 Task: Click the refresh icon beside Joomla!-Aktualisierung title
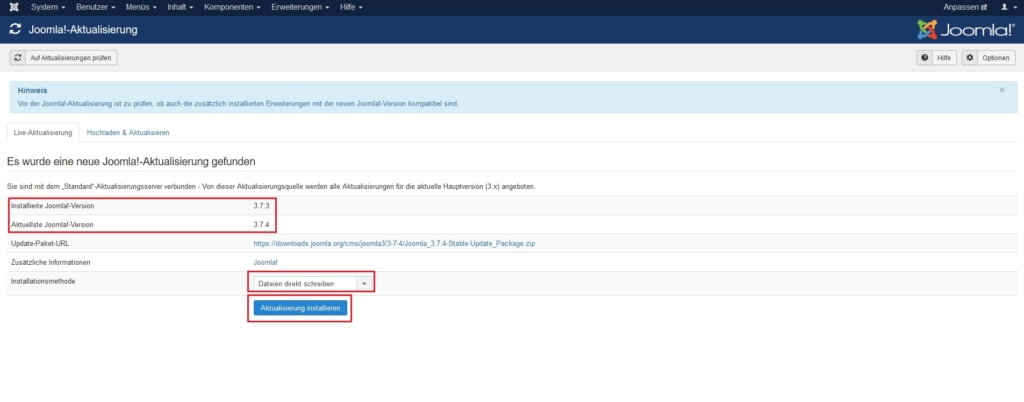pyautogui.click(x=15, y=29)
